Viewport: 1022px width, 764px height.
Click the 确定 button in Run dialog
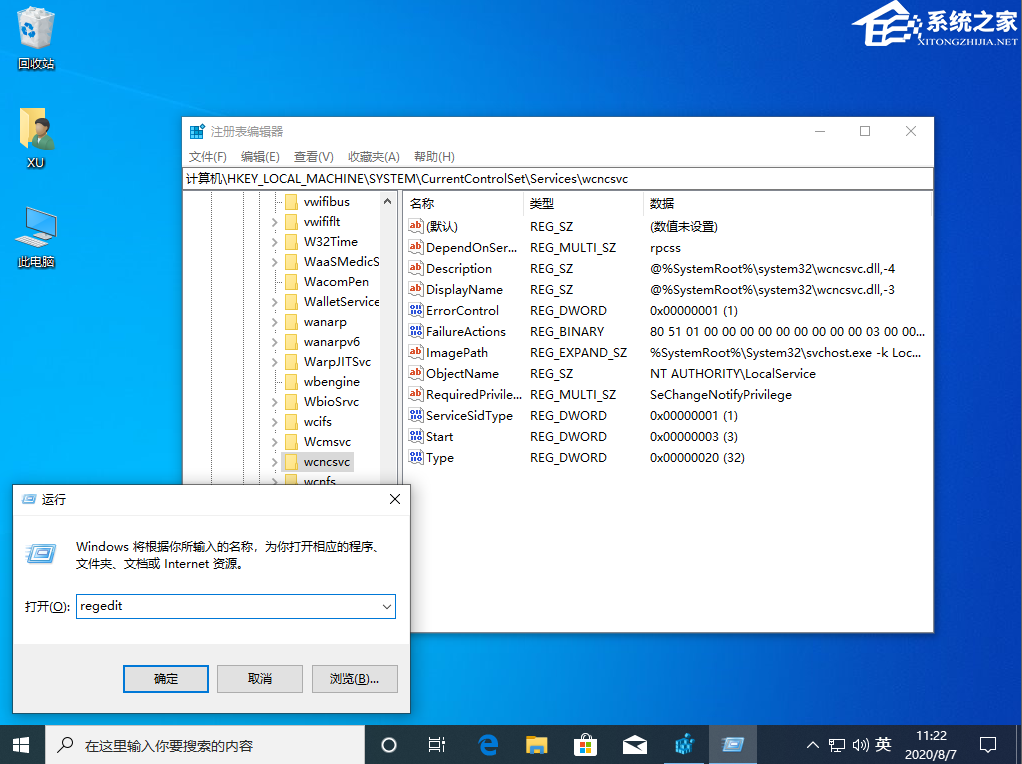point(166,679)
